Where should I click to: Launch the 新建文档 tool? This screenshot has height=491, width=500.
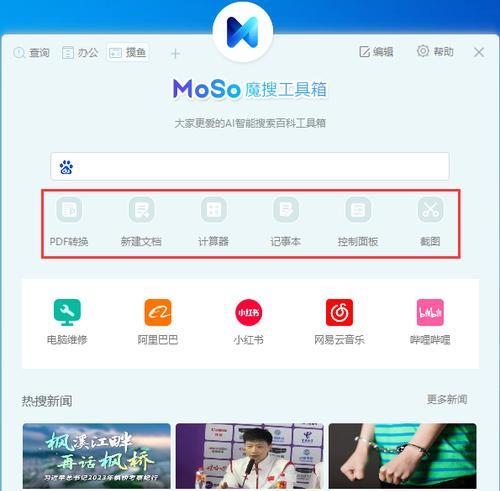141,210
